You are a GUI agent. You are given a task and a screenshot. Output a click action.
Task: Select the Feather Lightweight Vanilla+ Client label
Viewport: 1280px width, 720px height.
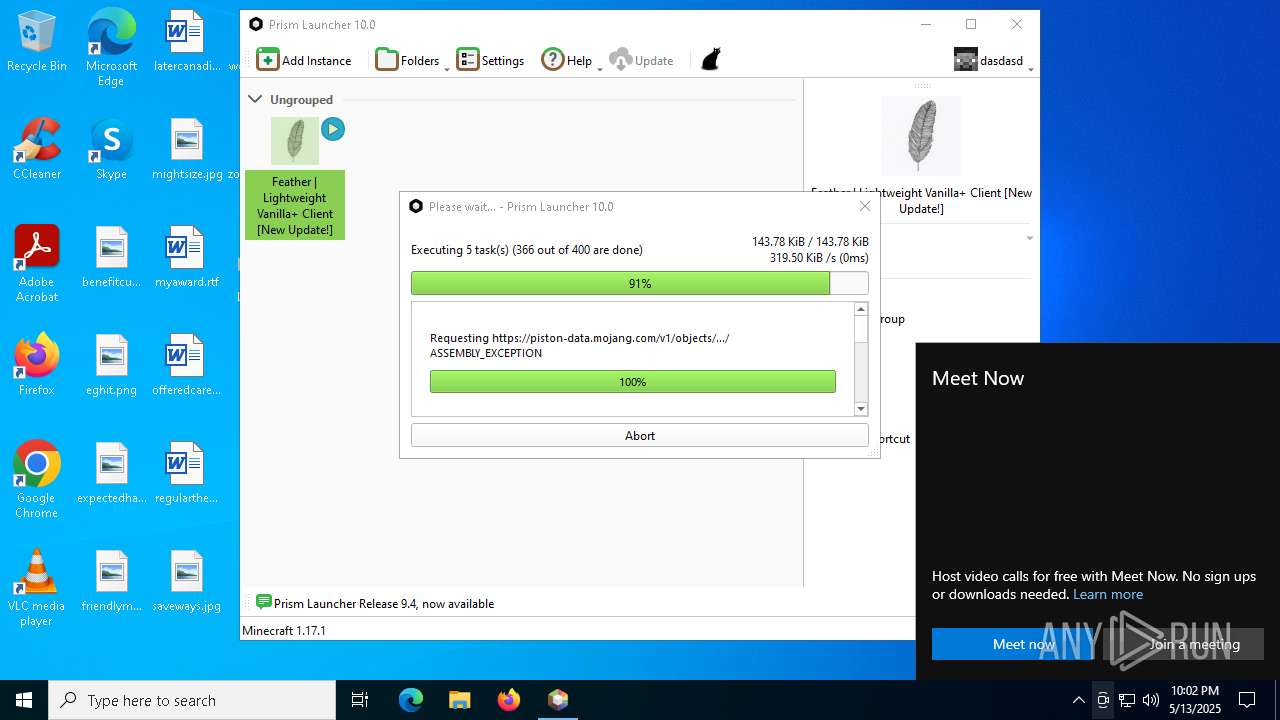click(x=295, y=205)
